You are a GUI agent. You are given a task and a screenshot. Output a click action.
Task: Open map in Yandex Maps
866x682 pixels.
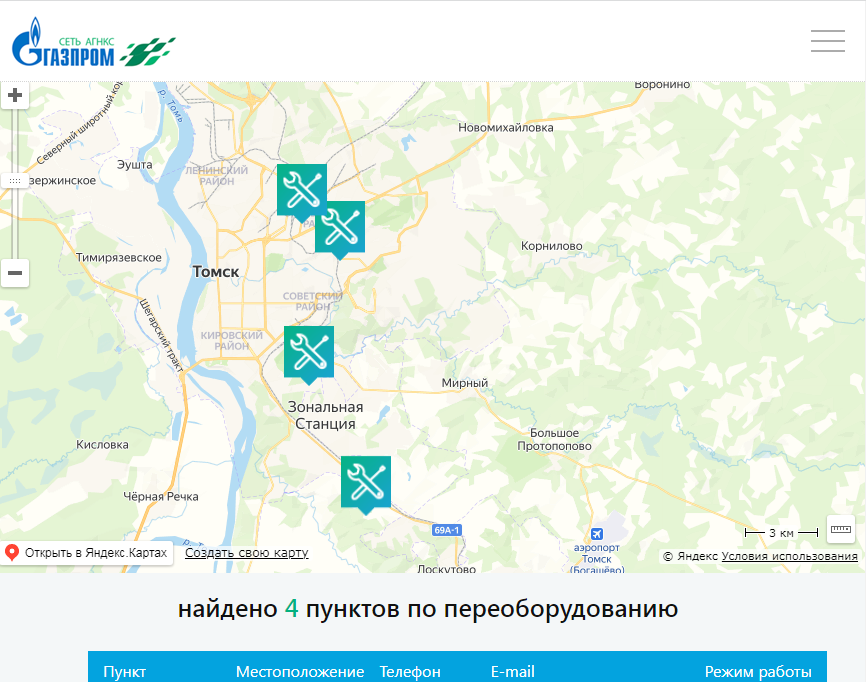(x=87, y=553)
